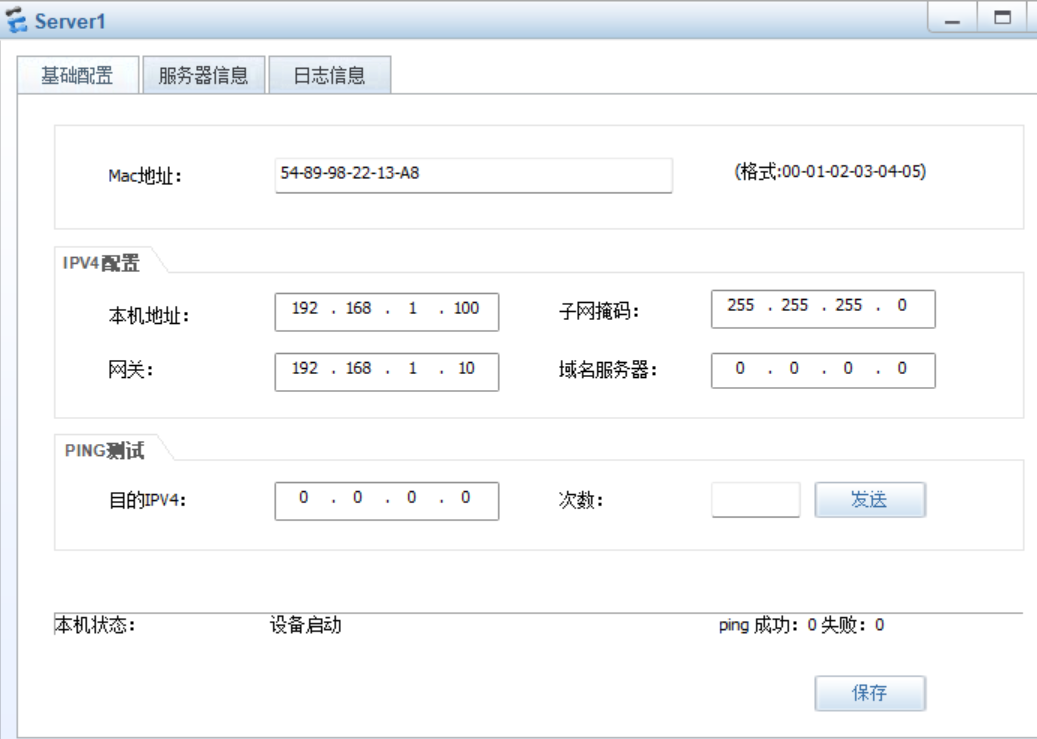This screenshot has height=739, width=1037.
Task: Click the PING测试 group label
Action: [104, 451]
